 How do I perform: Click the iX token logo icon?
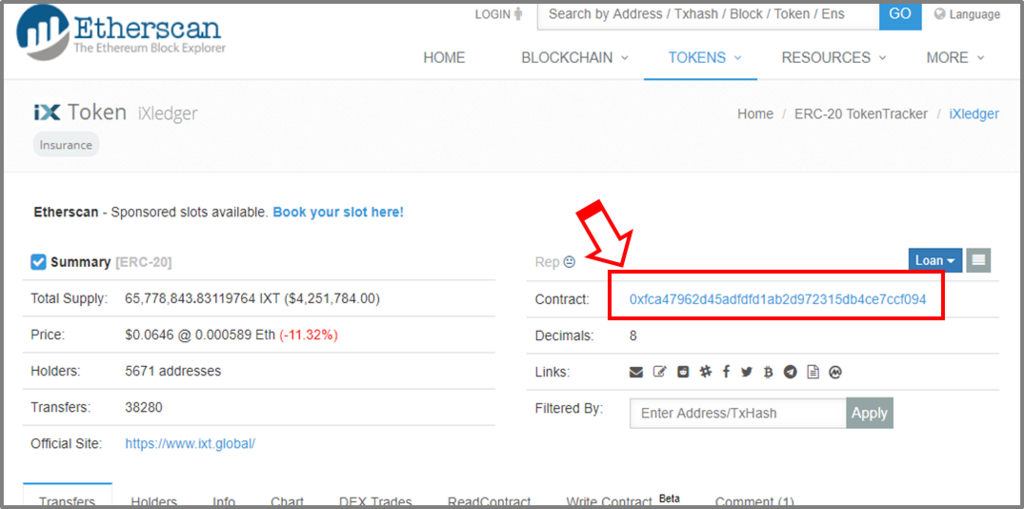[x=47, y=112]
